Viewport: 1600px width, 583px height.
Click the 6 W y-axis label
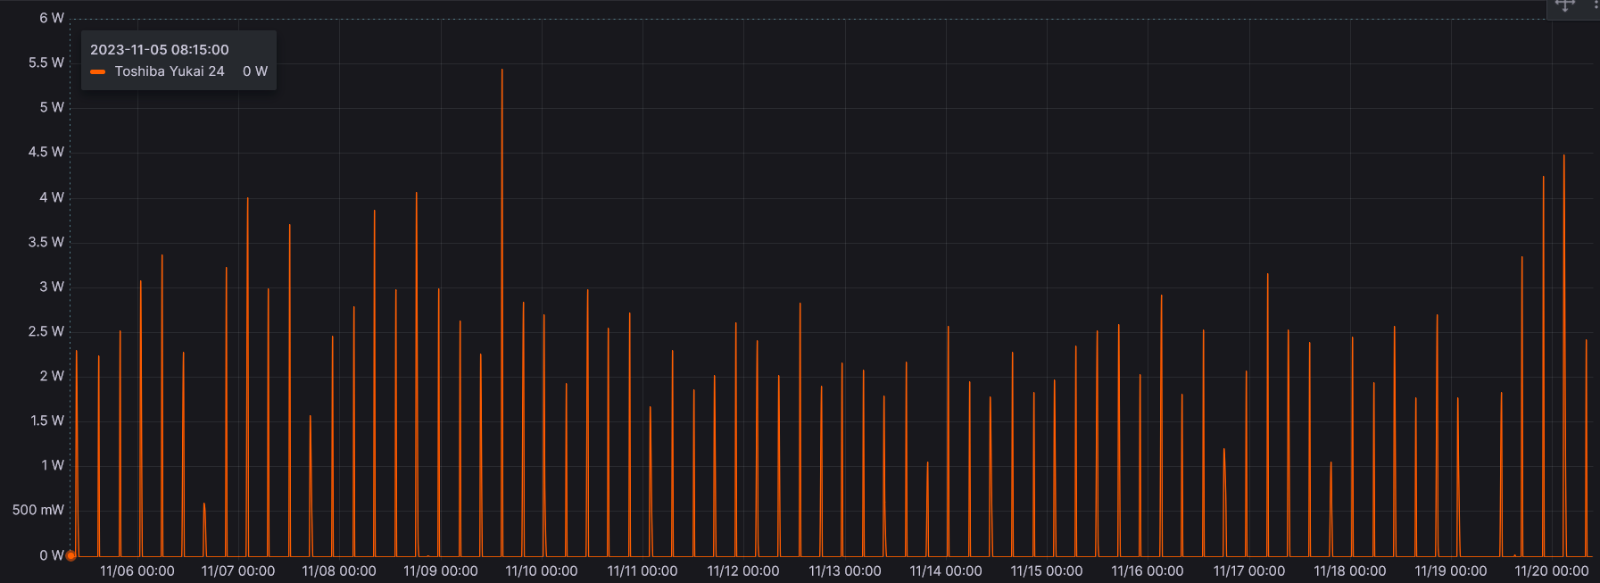click(52, 18)
